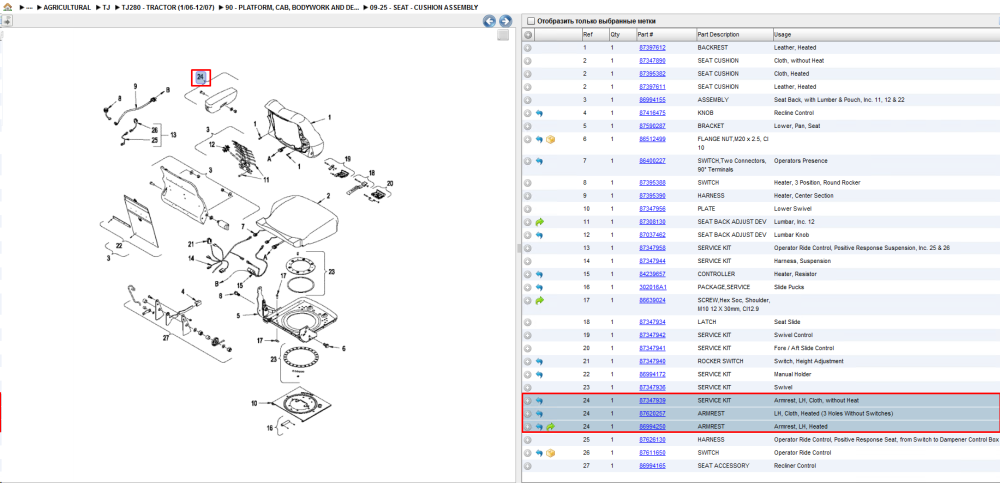Go to the Home icon in breadcrumb
1000x483 pixels.
[x=7, y=7]
